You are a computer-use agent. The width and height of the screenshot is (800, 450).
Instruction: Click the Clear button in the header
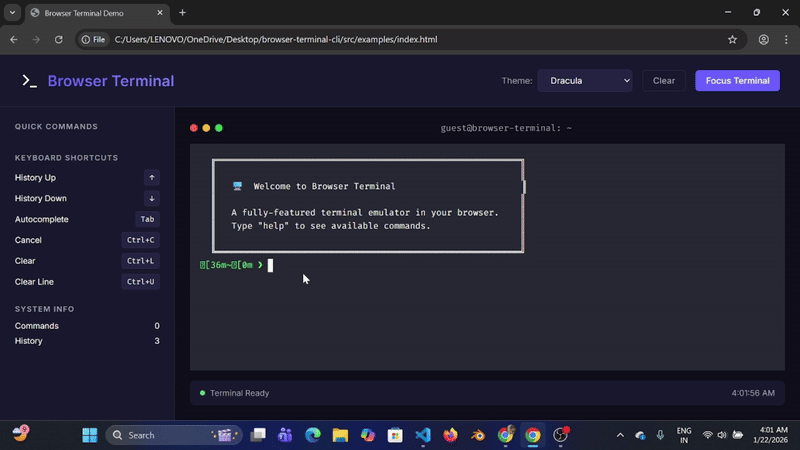[663, 81]
